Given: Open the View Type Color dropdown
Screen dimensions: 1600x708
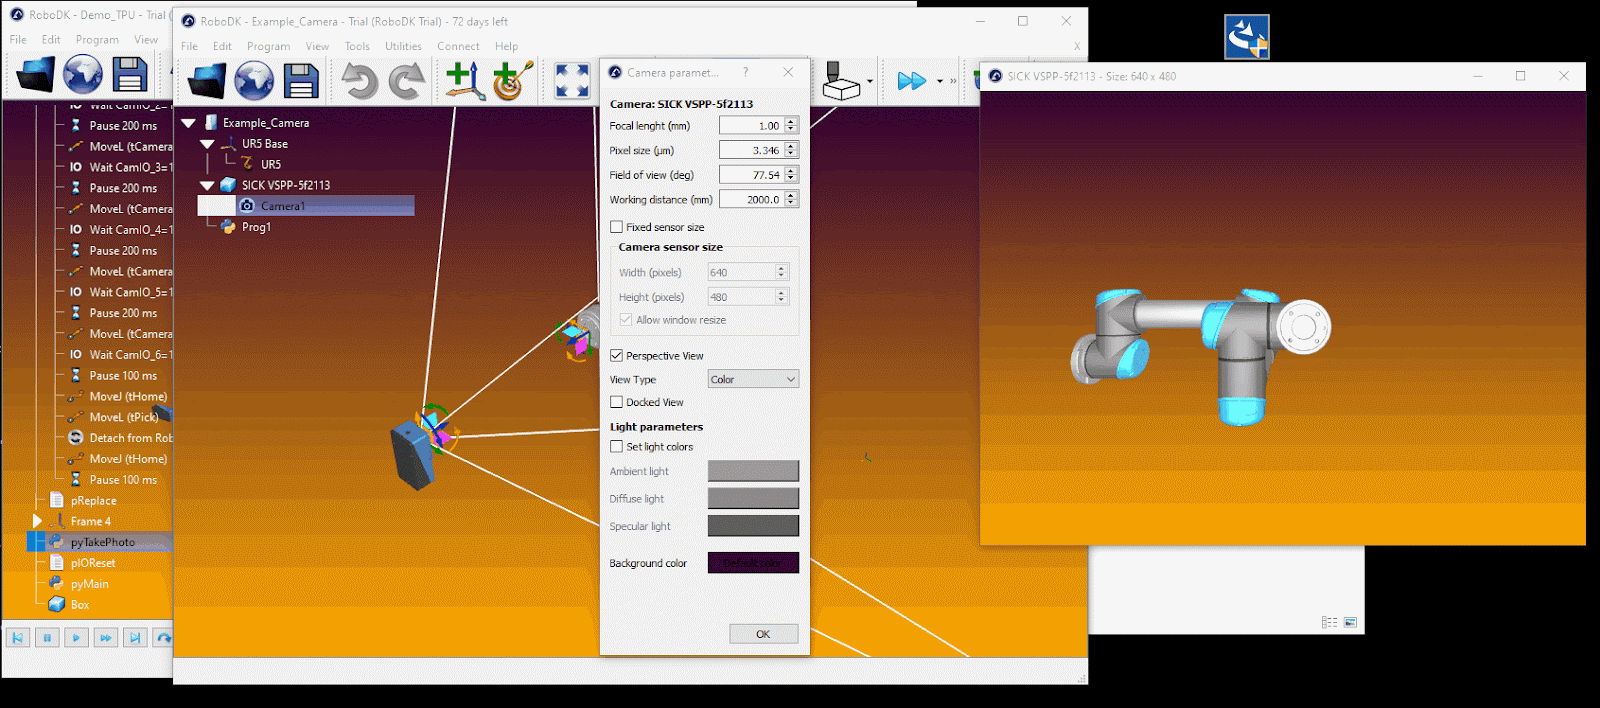Looking at the screenshot, I should [753, 379].
